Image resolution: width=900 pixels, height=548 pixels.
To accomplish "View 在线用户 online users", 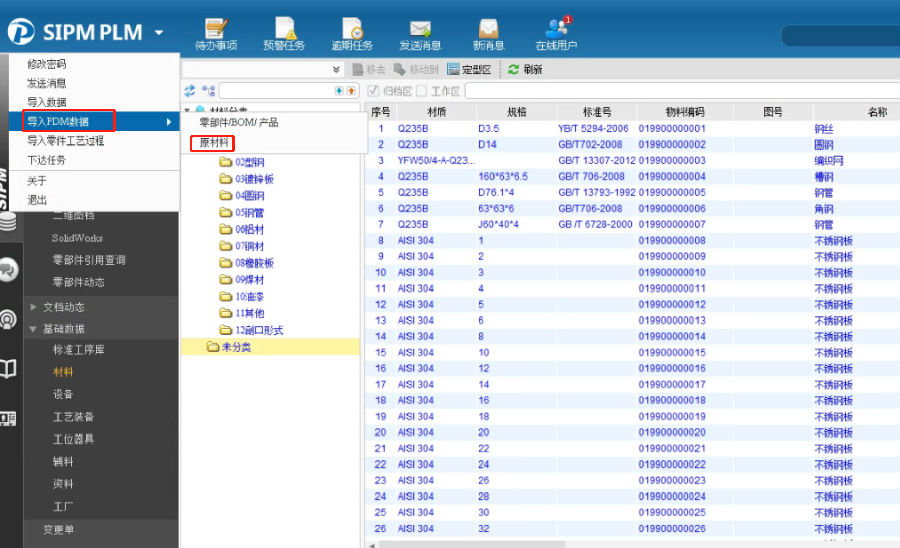I will [556, 33].
